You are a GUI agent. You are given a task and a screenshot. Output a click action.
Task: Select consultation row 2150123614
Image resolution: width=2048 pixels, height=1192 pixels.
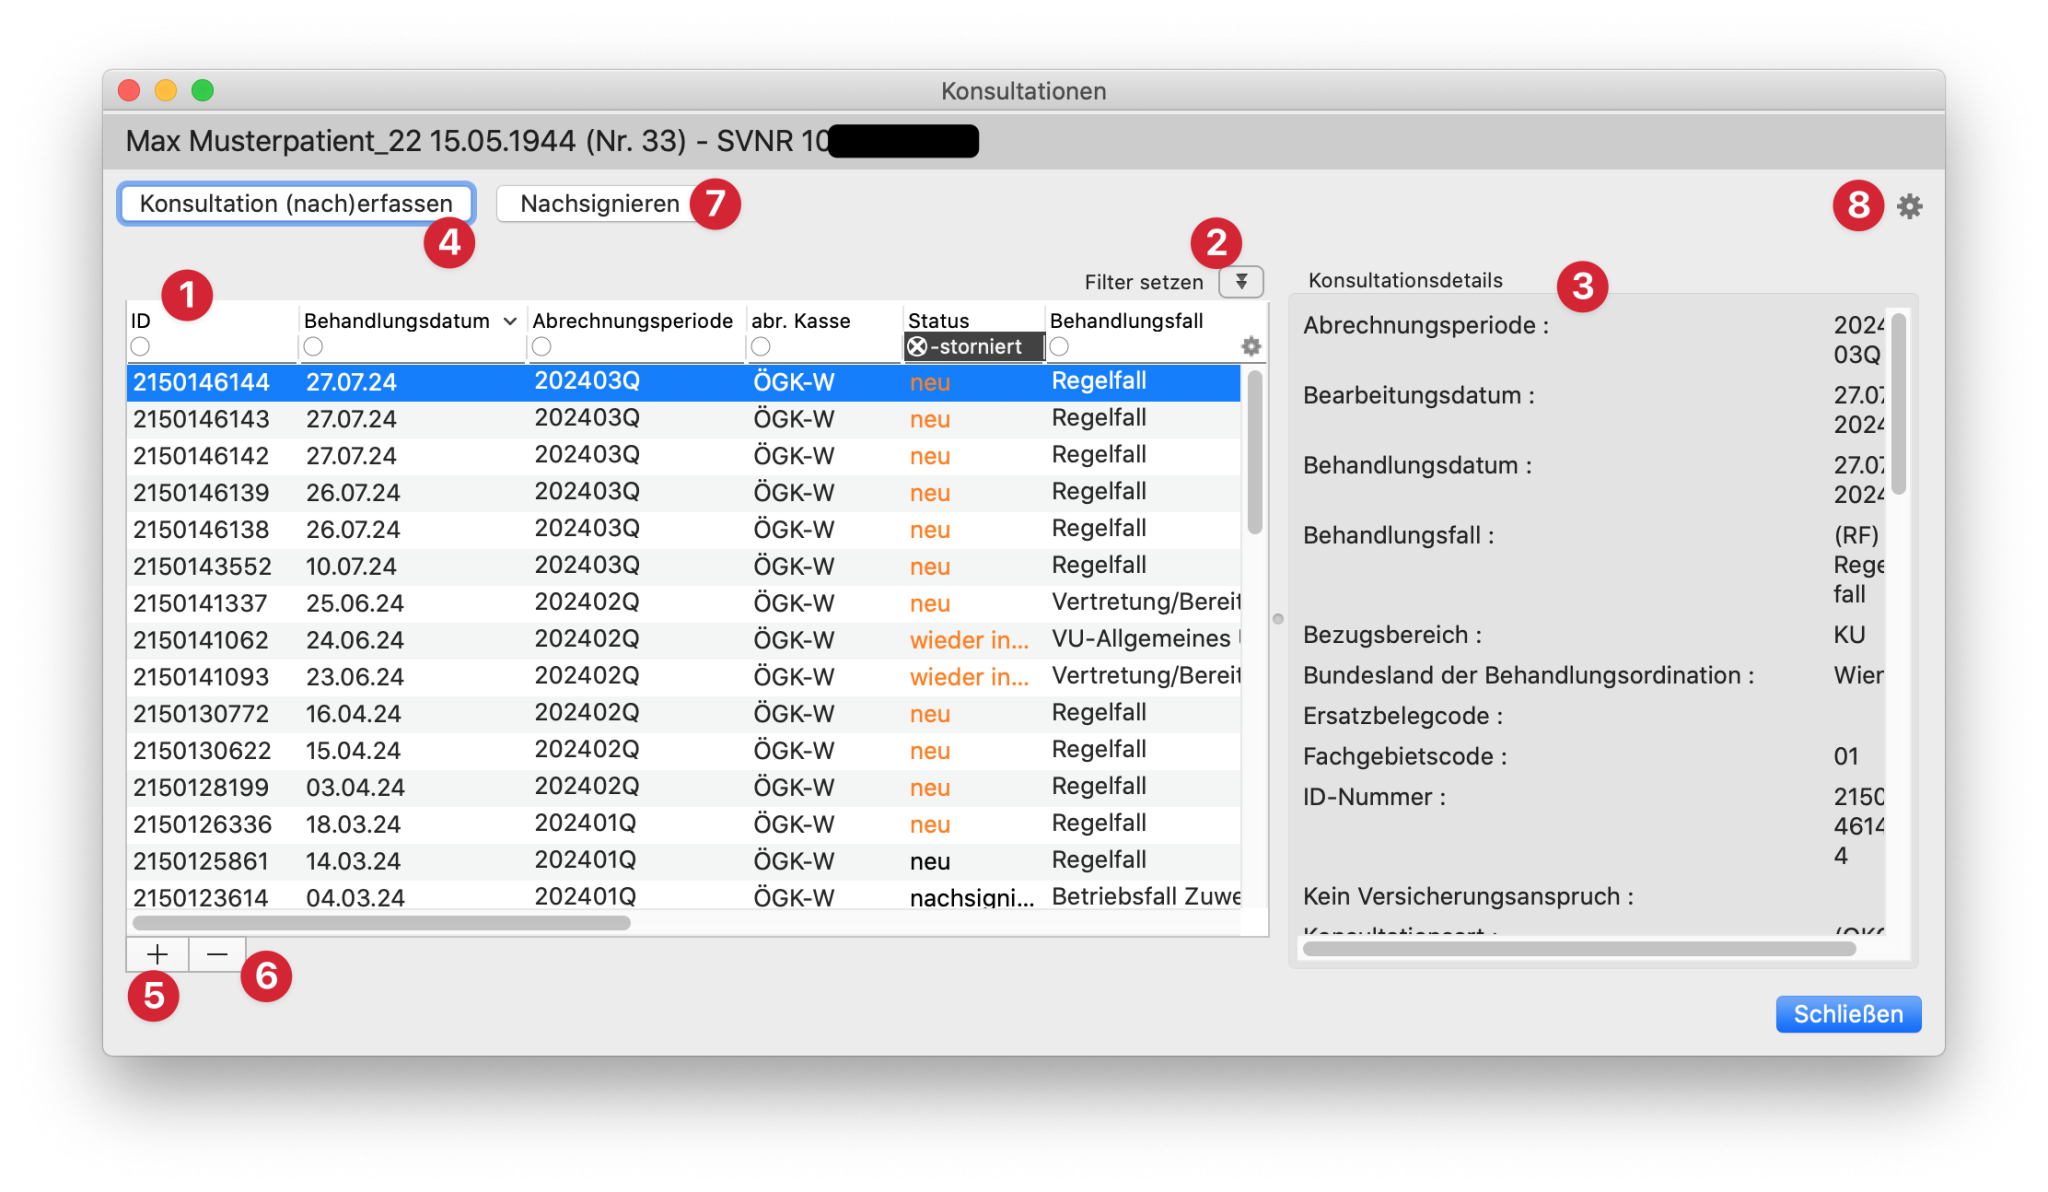pyautogui.click(x=683, y=897)
